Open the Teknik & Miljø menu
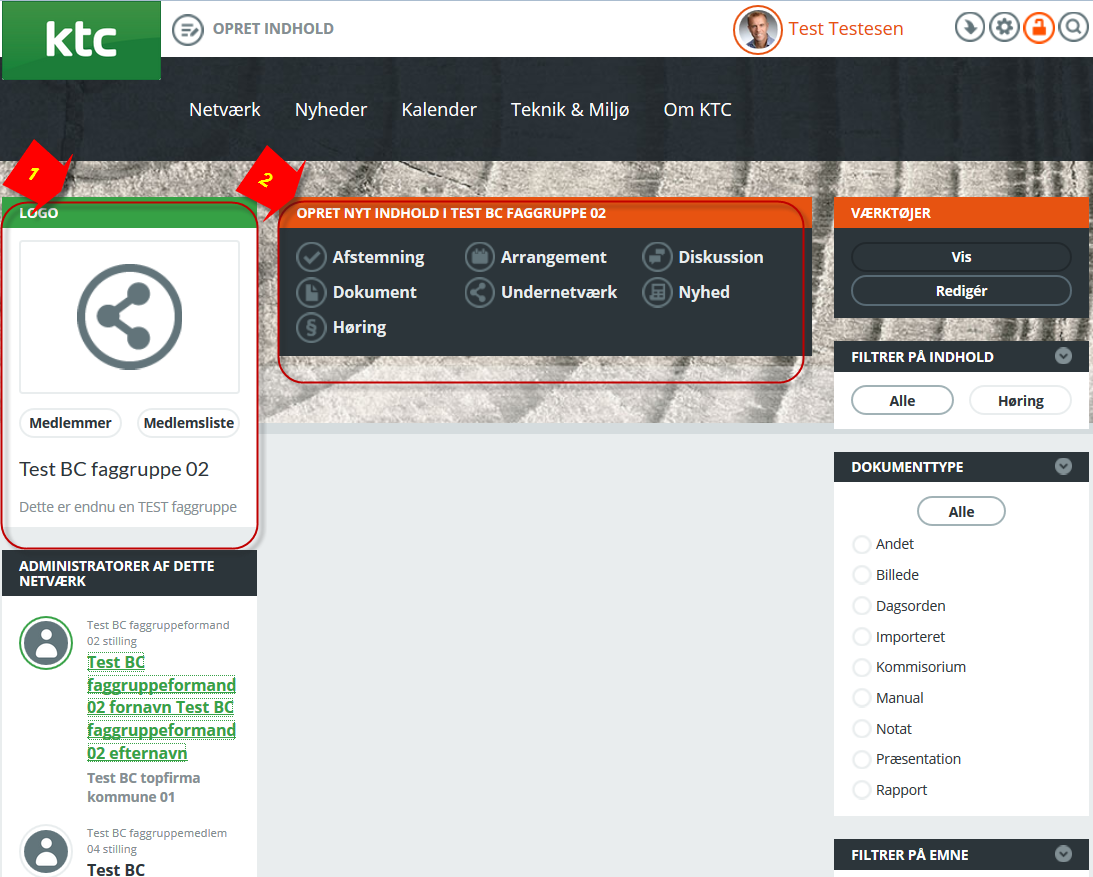The height and width of the screenshot is (877, 1093). click(x=570, y=109)
